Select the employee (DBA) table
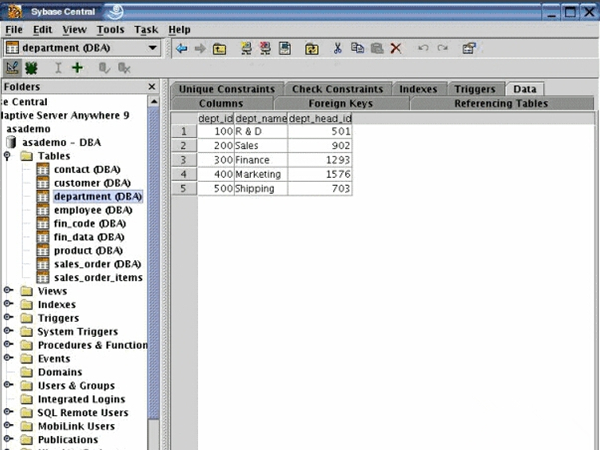The image size is (600, 450). (x=92, y=210)
